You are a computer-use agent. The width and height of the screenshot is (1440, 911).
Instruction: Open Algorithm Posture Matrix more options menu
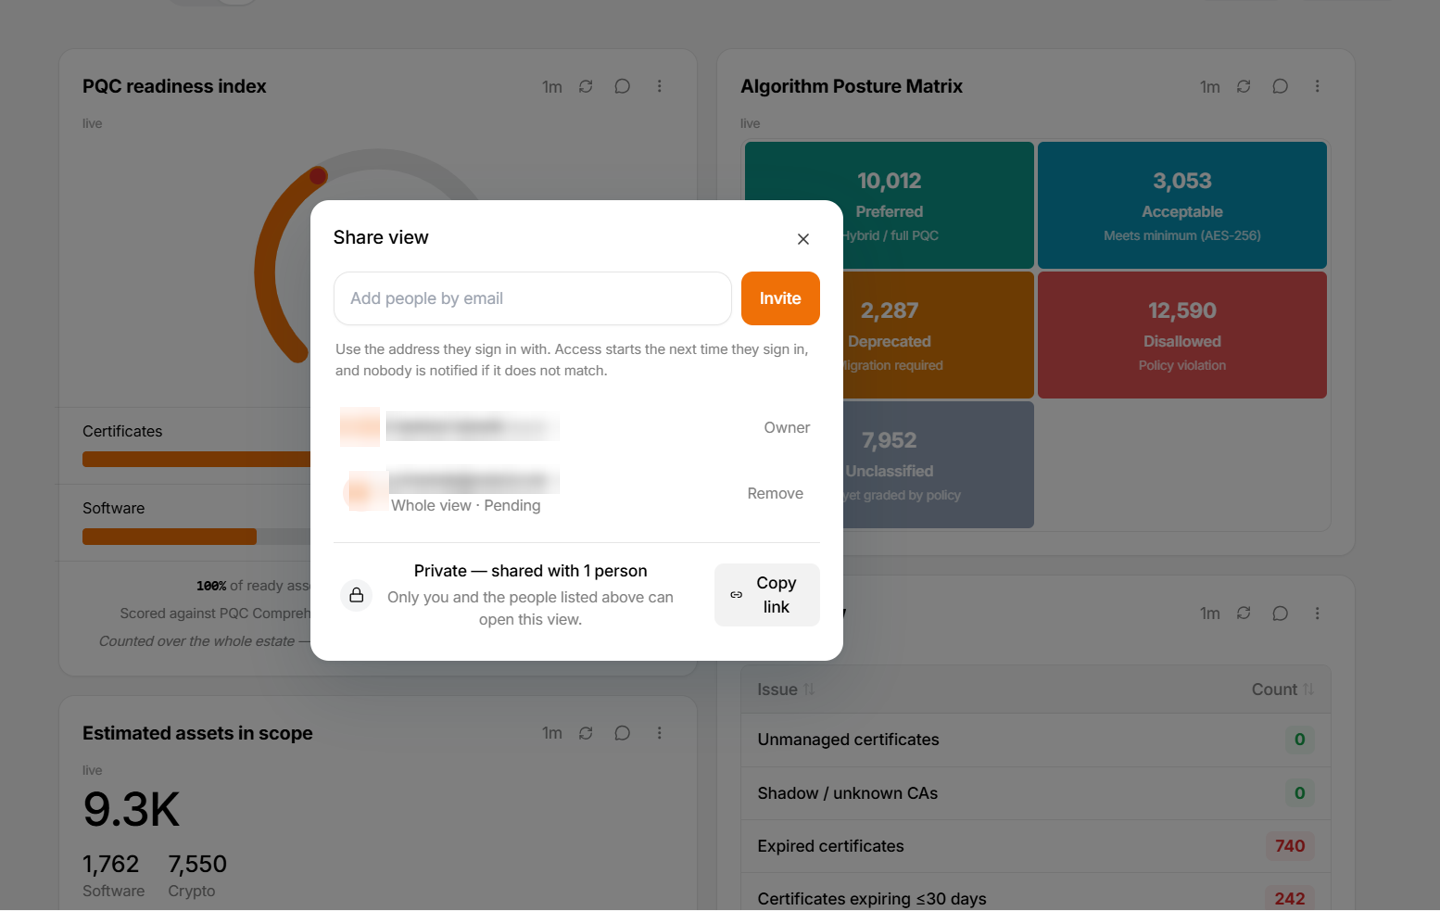click(x=1317, y=87)
